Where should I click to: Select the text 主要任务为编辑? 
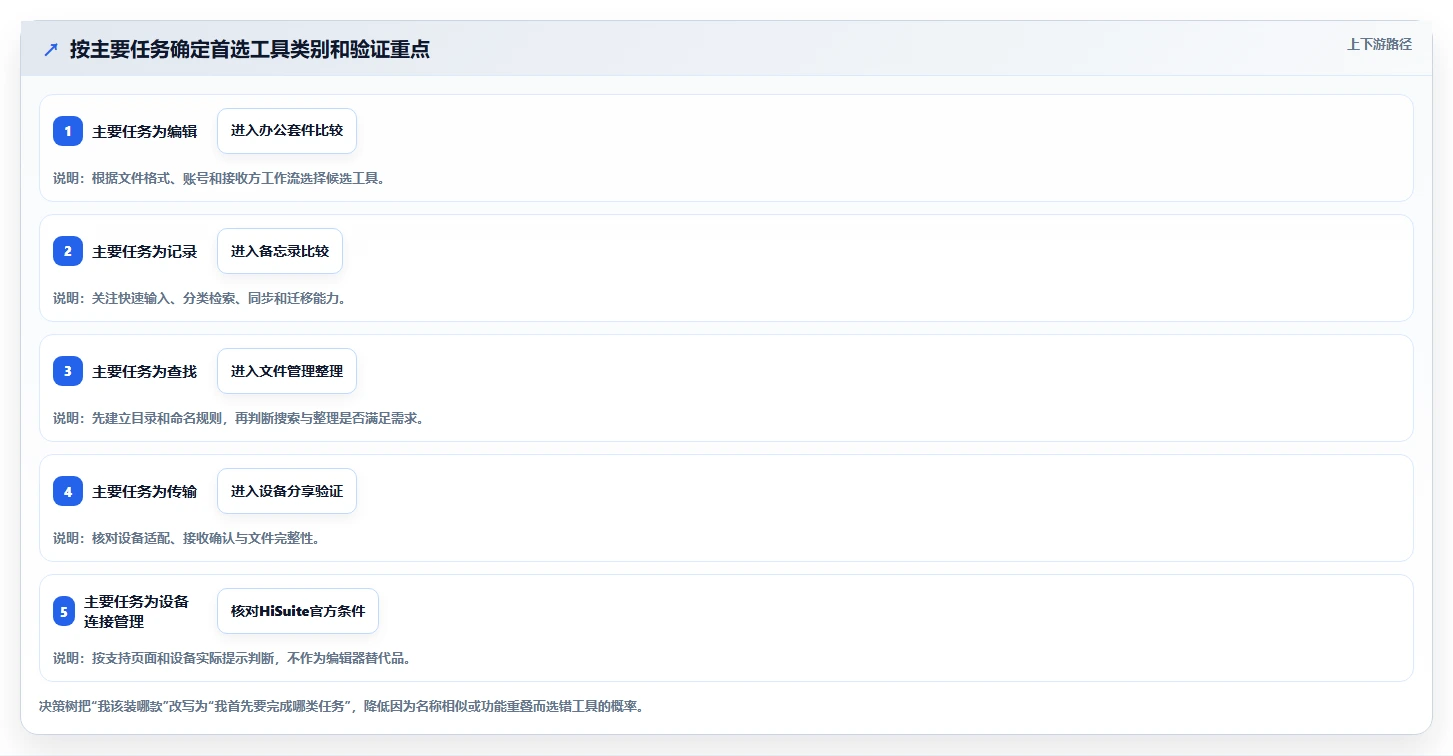click(x=145, y=131)
